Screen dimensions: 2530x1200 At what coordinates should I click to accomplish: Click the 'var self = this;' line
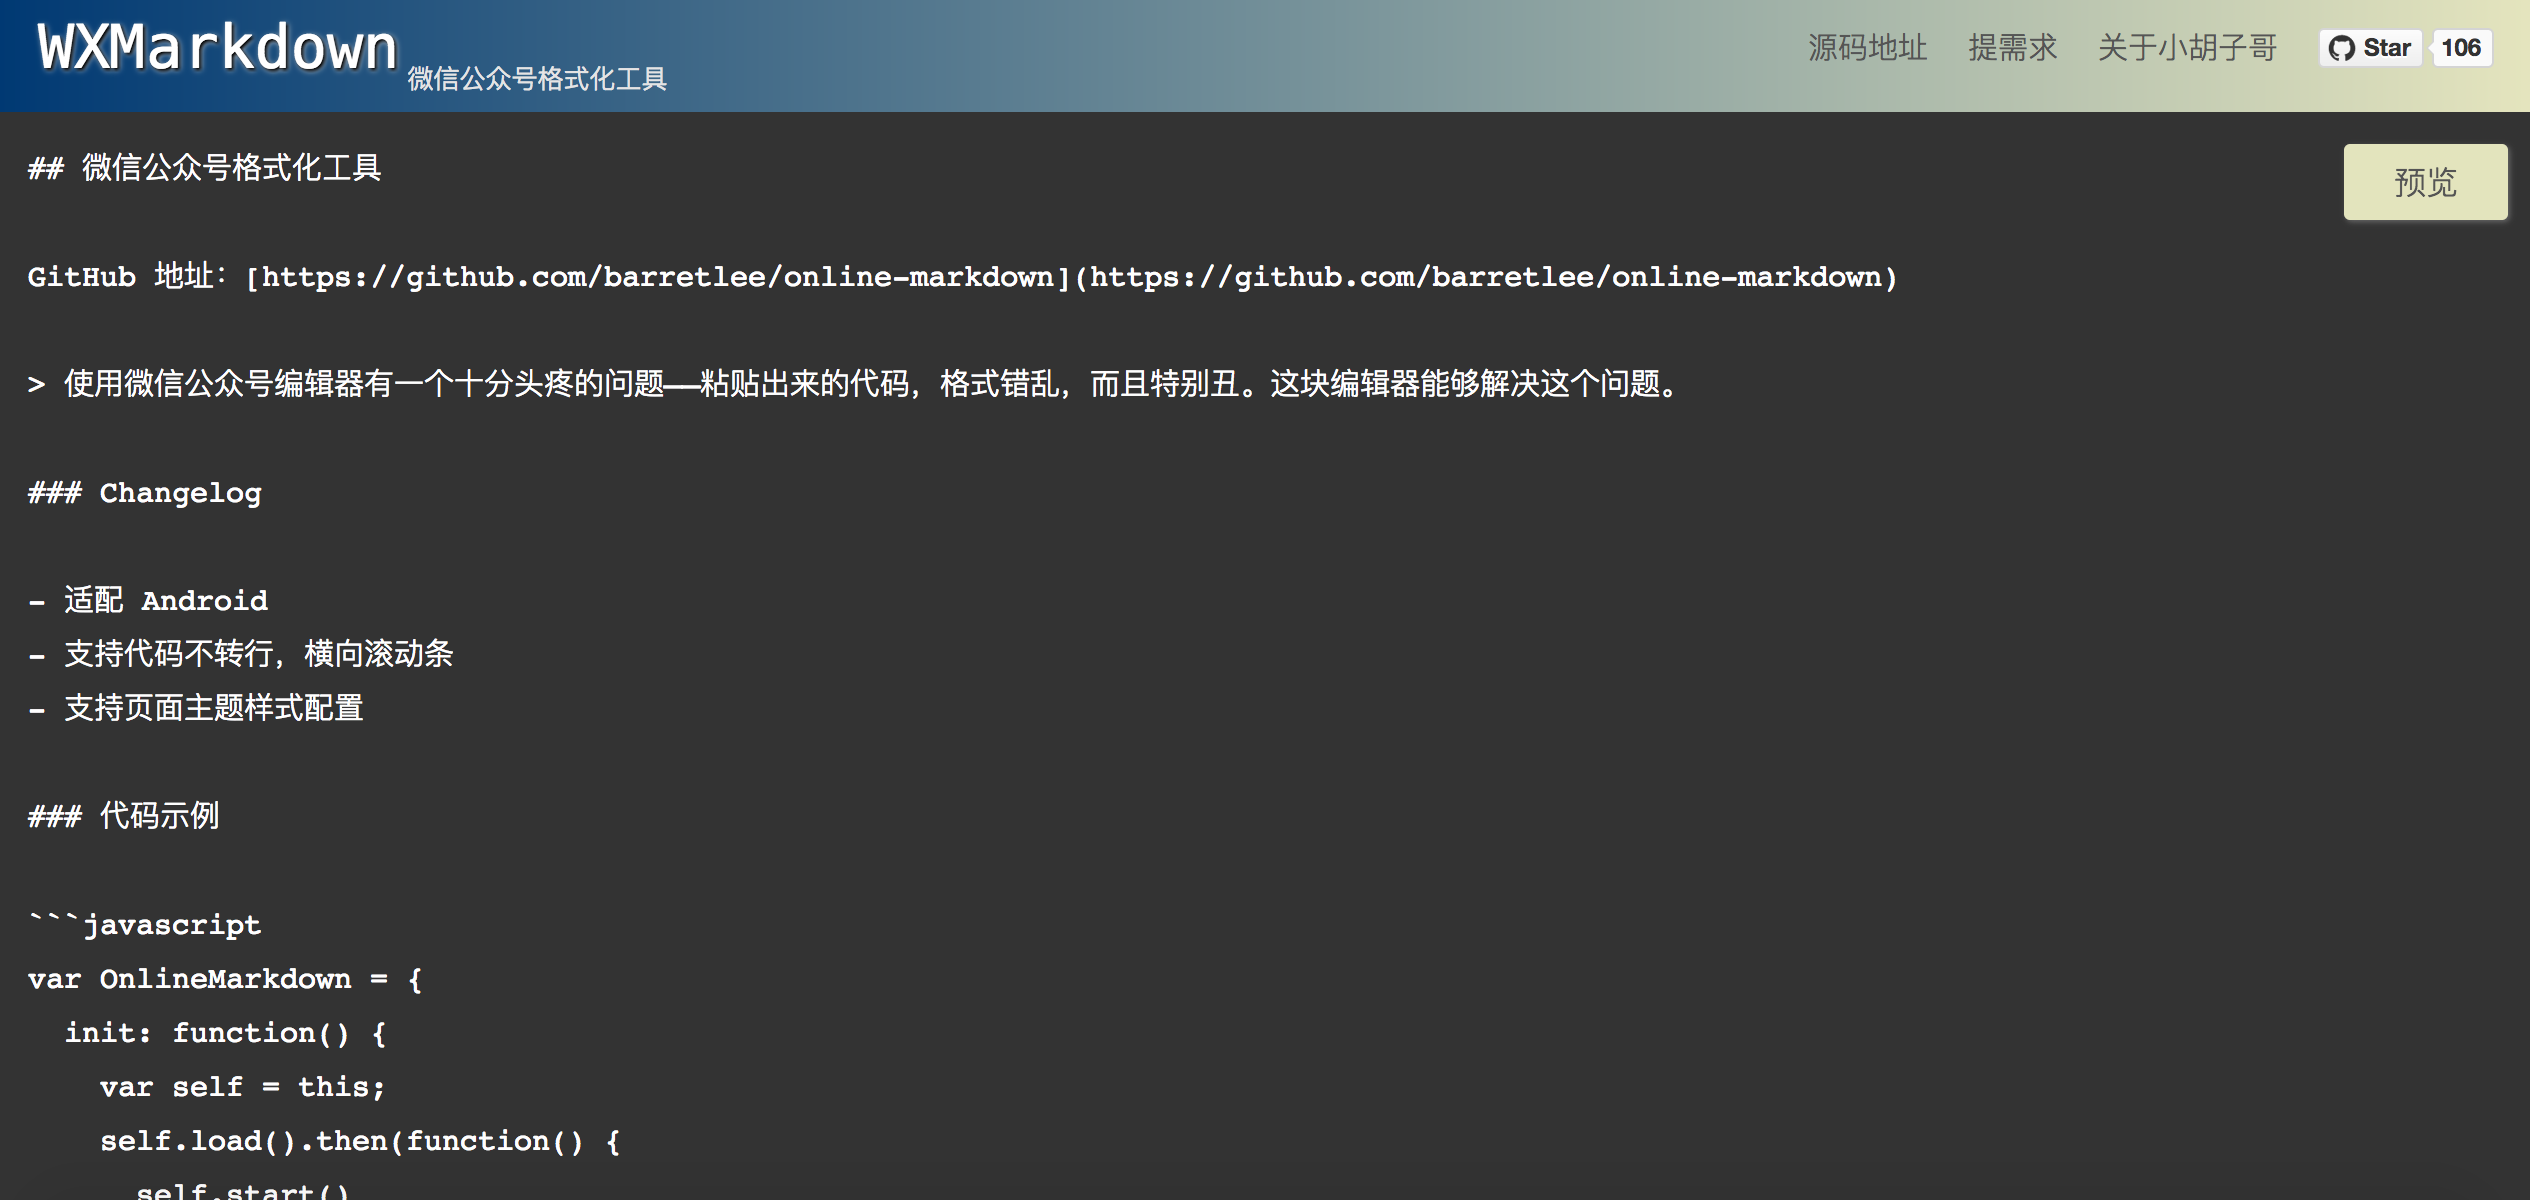pyautogui.click(x=243, y=1086)
